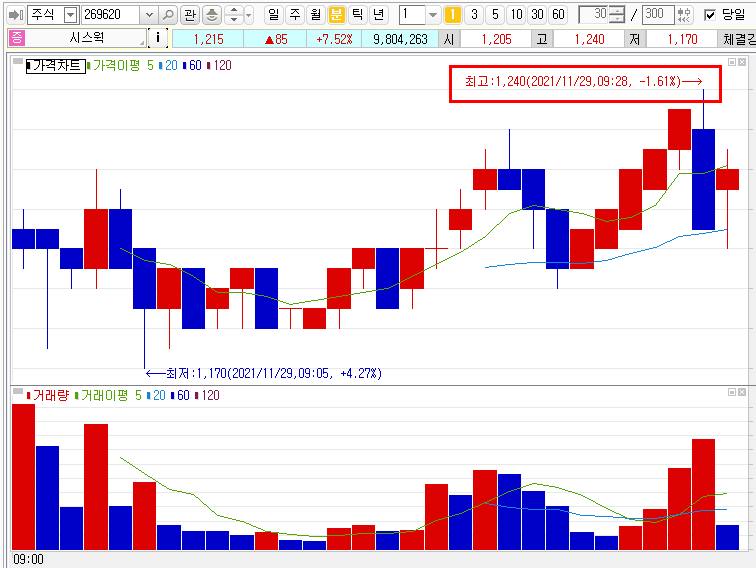Viewport: 756px width, 568px height.
Task: Click the 120-period price MA legend
Action: 219,66
